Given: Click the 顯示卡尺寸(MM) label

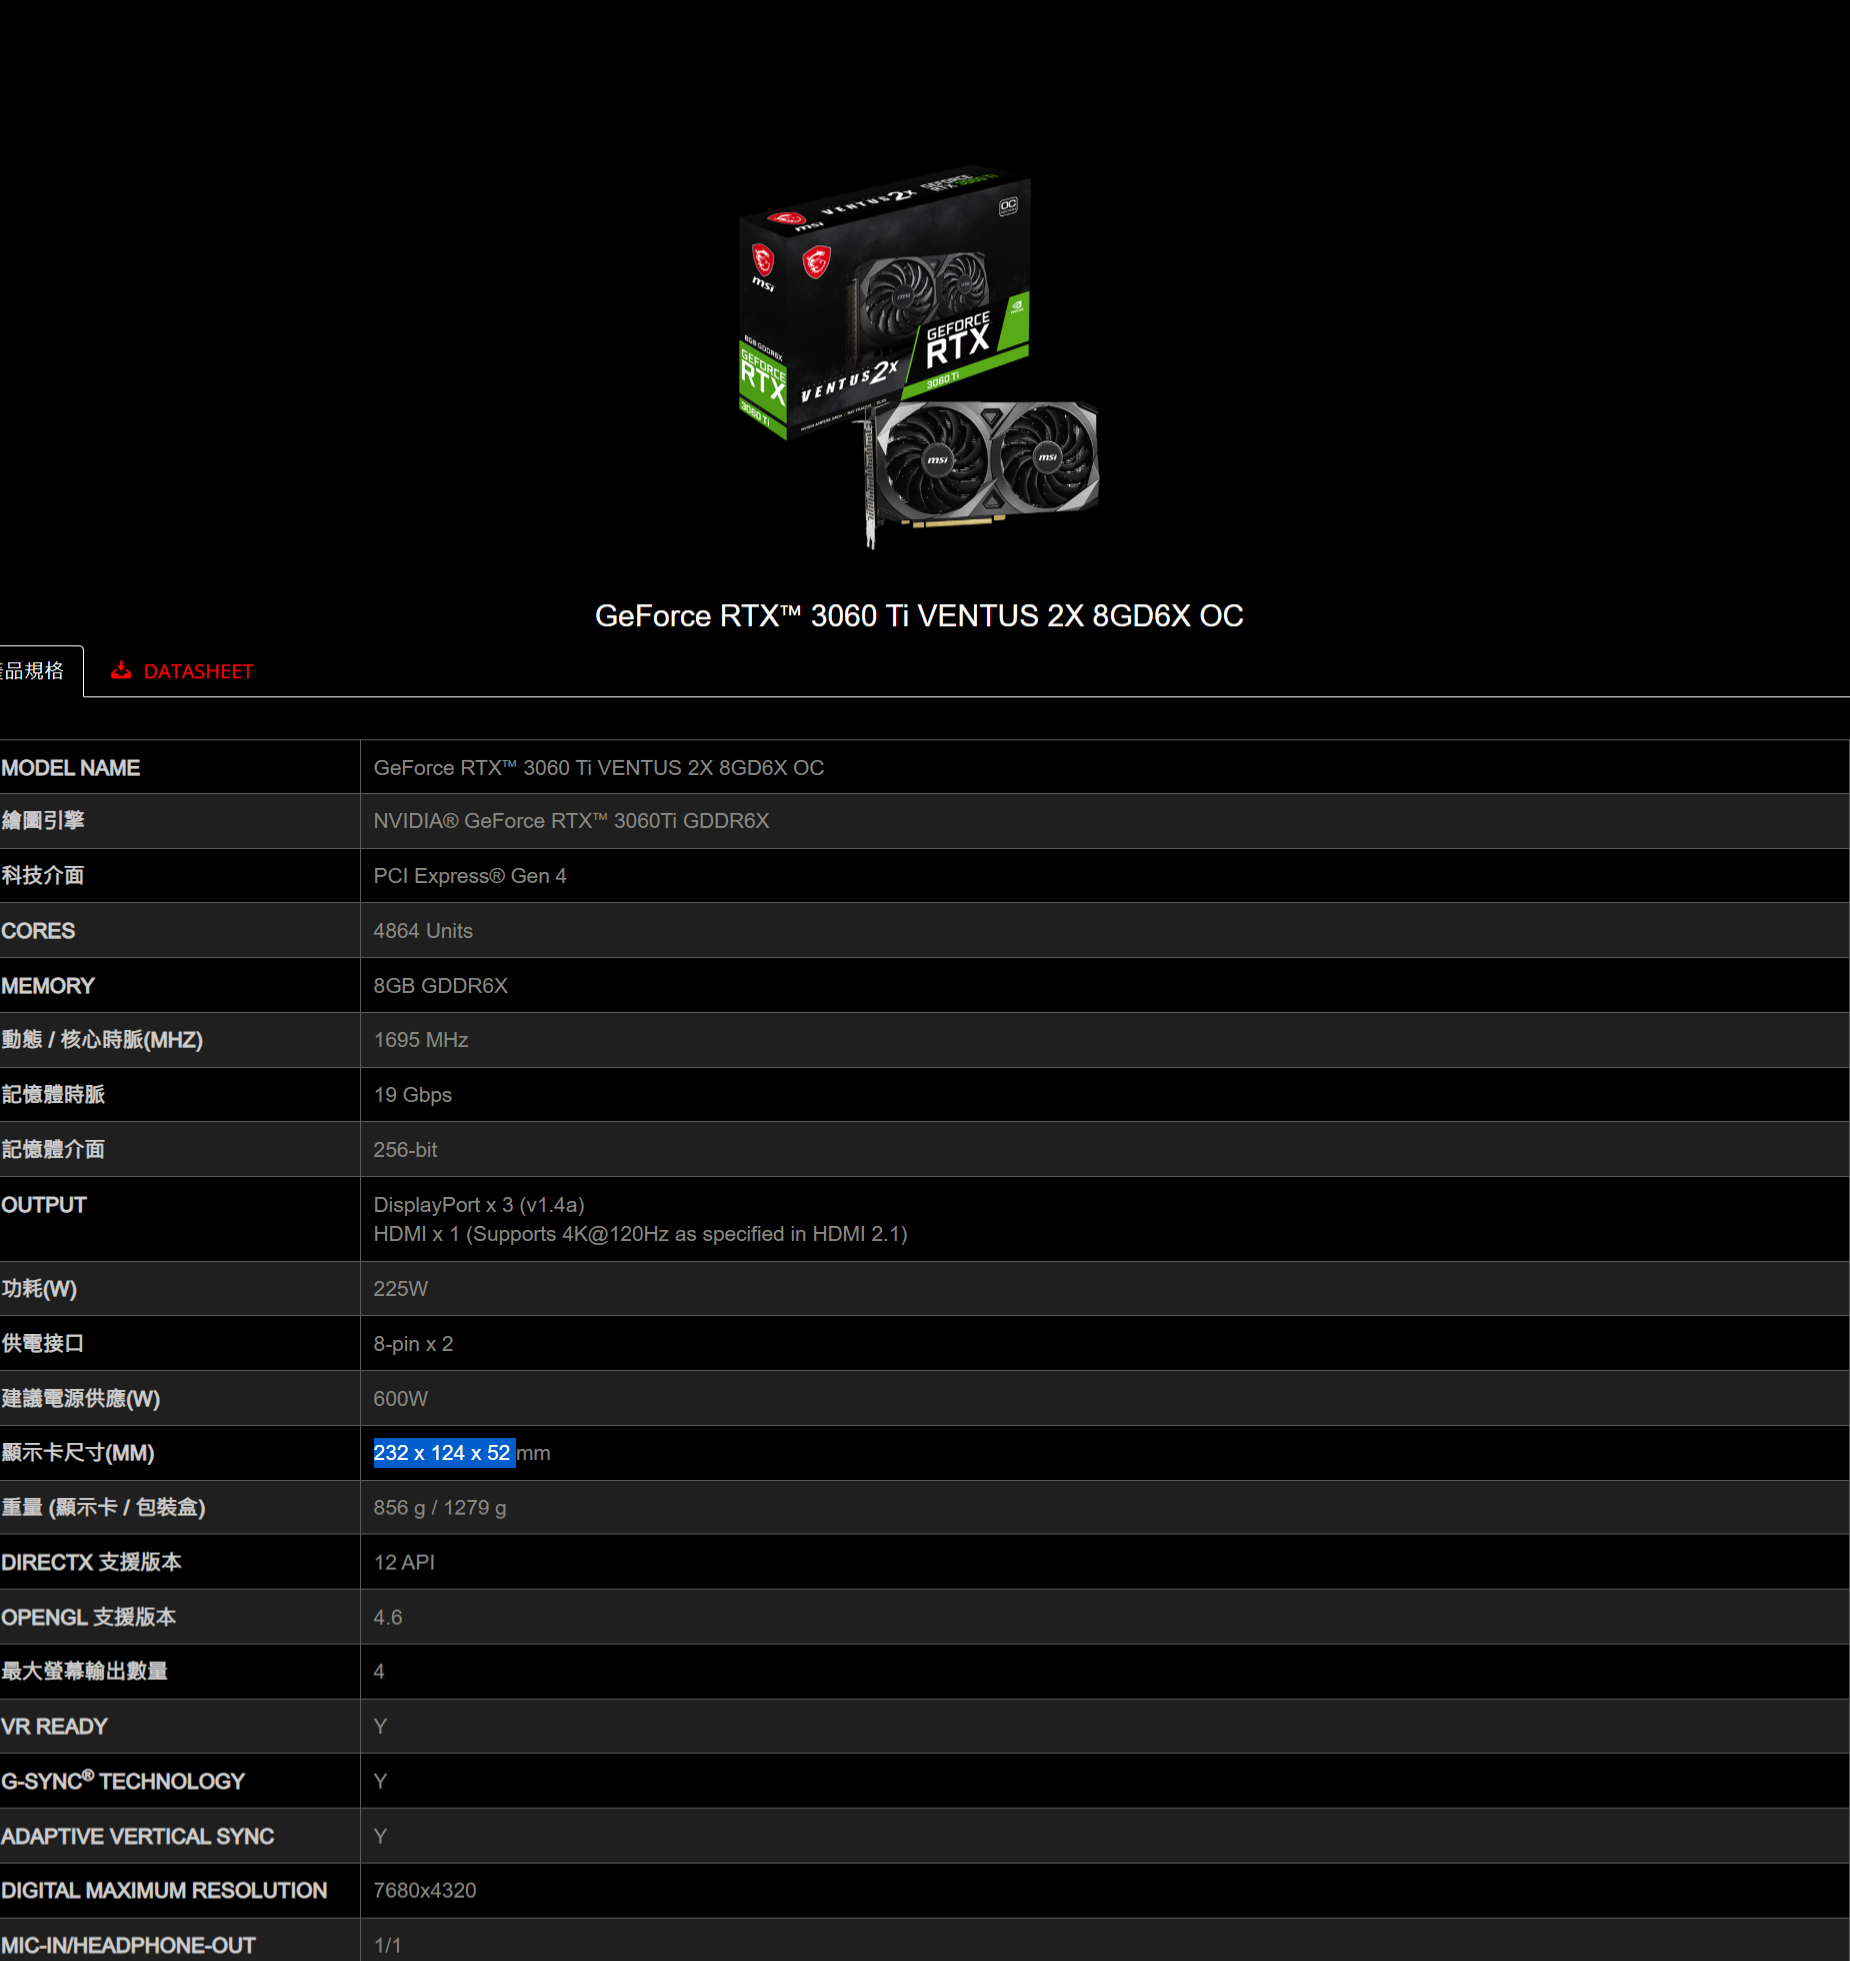Looking at the screenshot, I should 78,1453.
